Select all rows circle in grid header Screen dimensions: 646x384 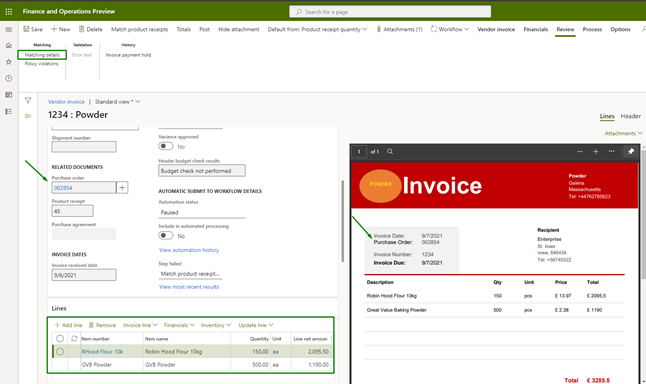60,339
